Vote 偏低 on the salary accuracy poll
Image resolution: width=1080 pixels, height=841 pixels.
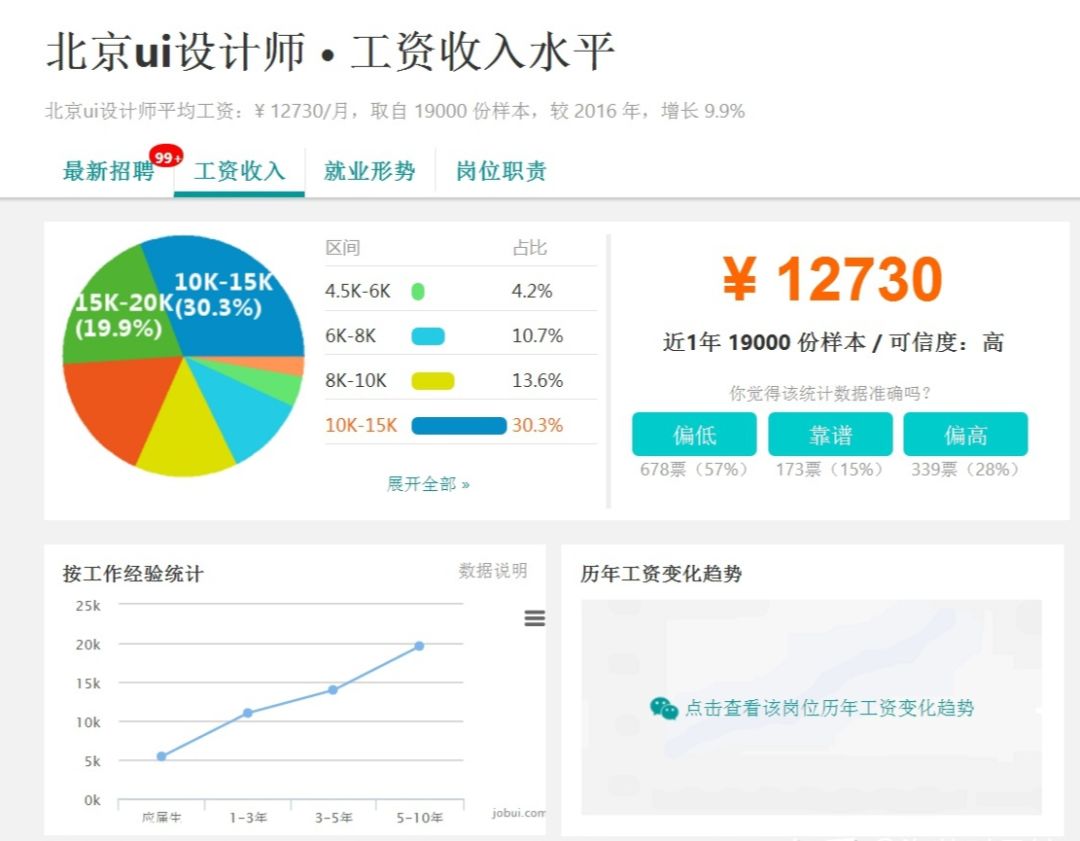[694, 434]
